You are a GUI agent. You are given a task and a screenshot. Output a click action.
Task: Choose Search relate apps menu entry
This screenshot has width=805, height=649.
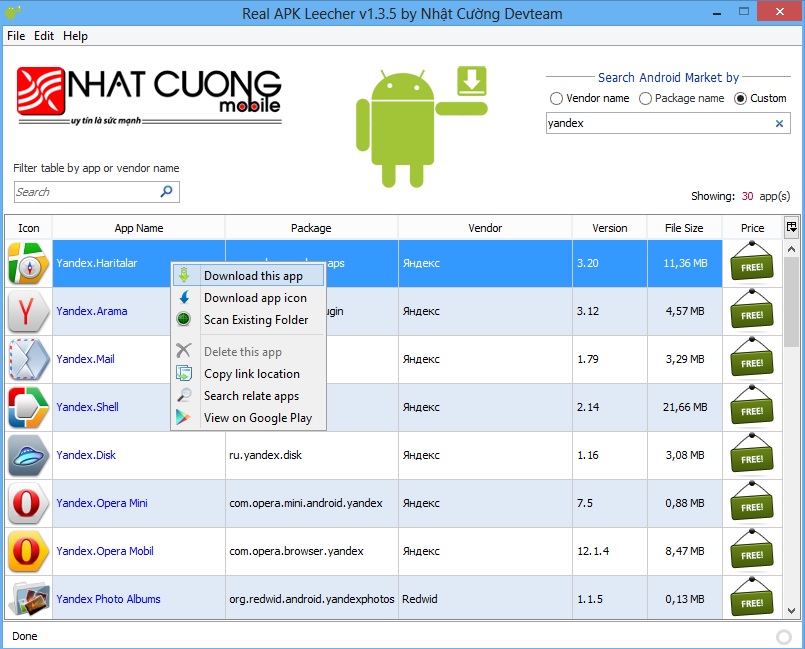pos(248,396)
